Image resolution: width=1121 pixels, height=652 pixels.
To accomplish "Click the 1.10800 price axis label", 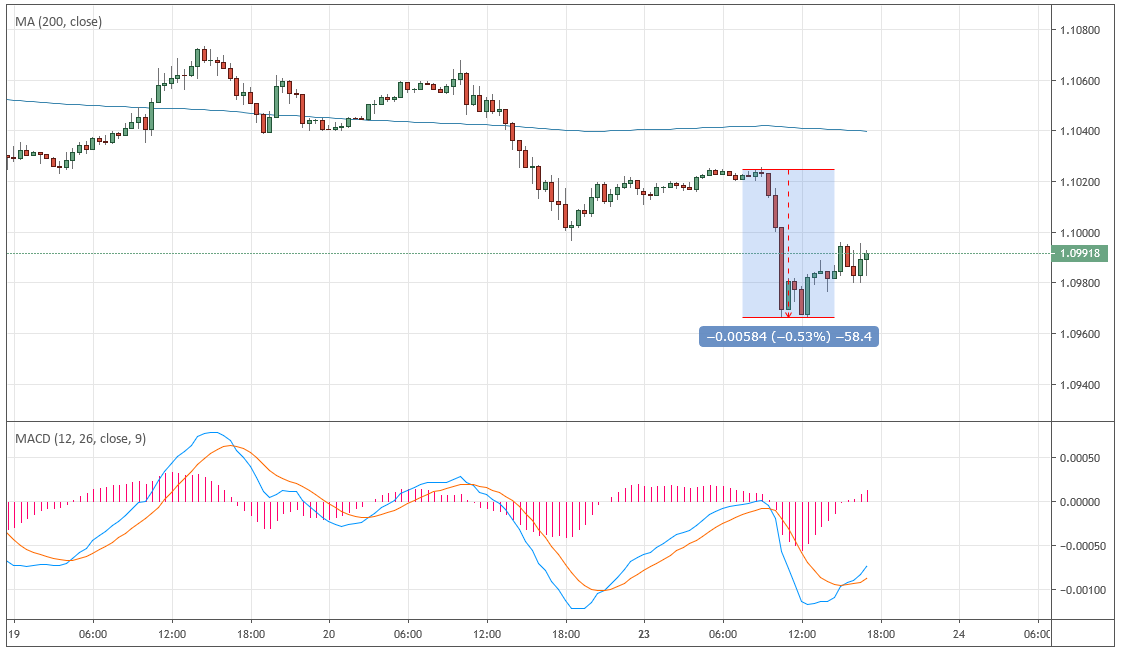I will tap(1080, 30).
